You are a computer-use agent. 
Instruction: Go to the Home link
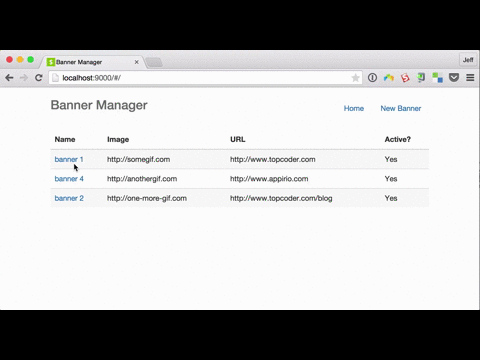[354, 108]
